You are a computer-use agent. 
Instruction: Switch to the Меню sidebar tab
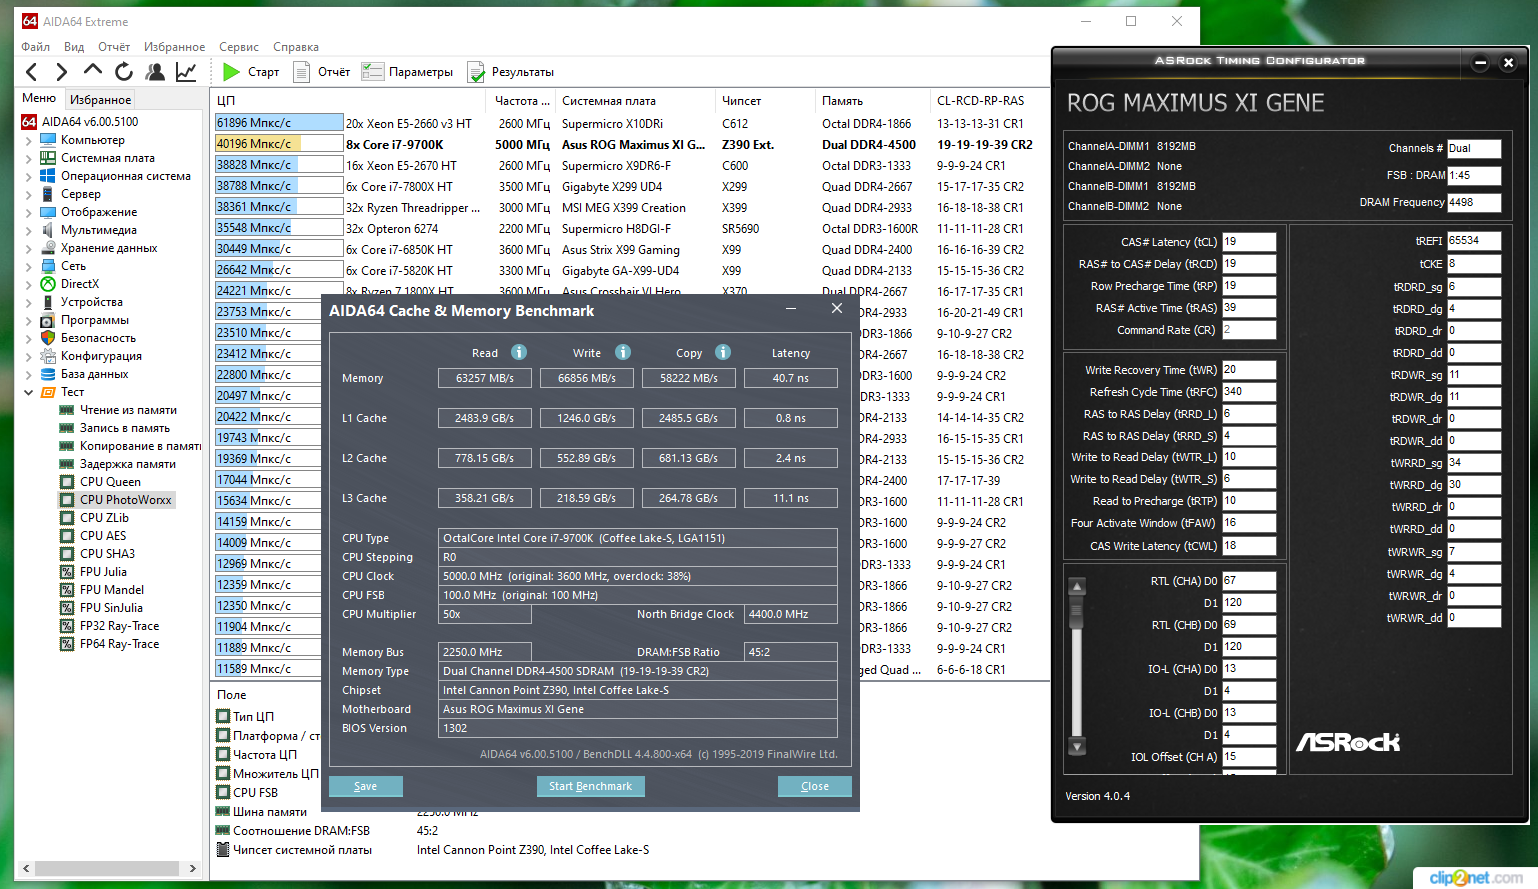click(39, 98)
